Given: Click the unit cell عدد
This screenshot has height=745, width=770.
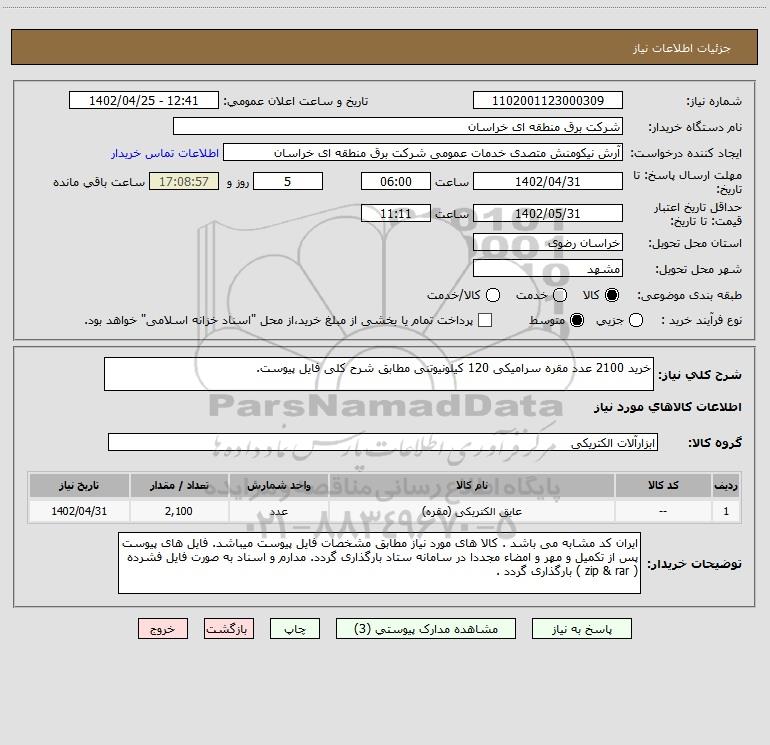Looking at the screenshot, I should coord(278,511).
